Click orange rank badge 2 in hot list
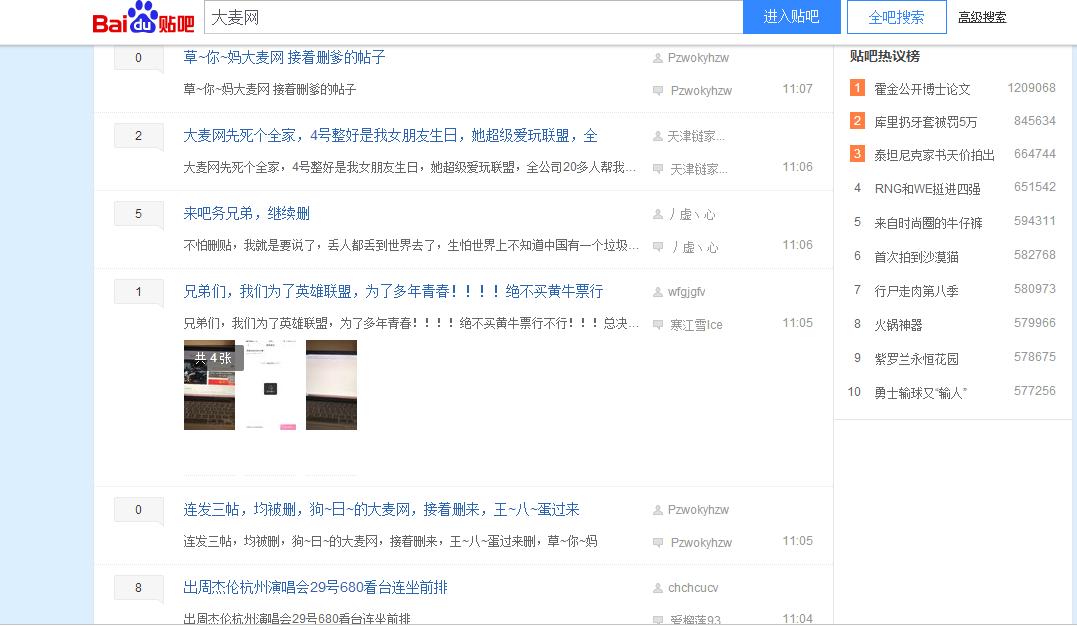This screenshot has width=1077, height=627. (857, 121)
